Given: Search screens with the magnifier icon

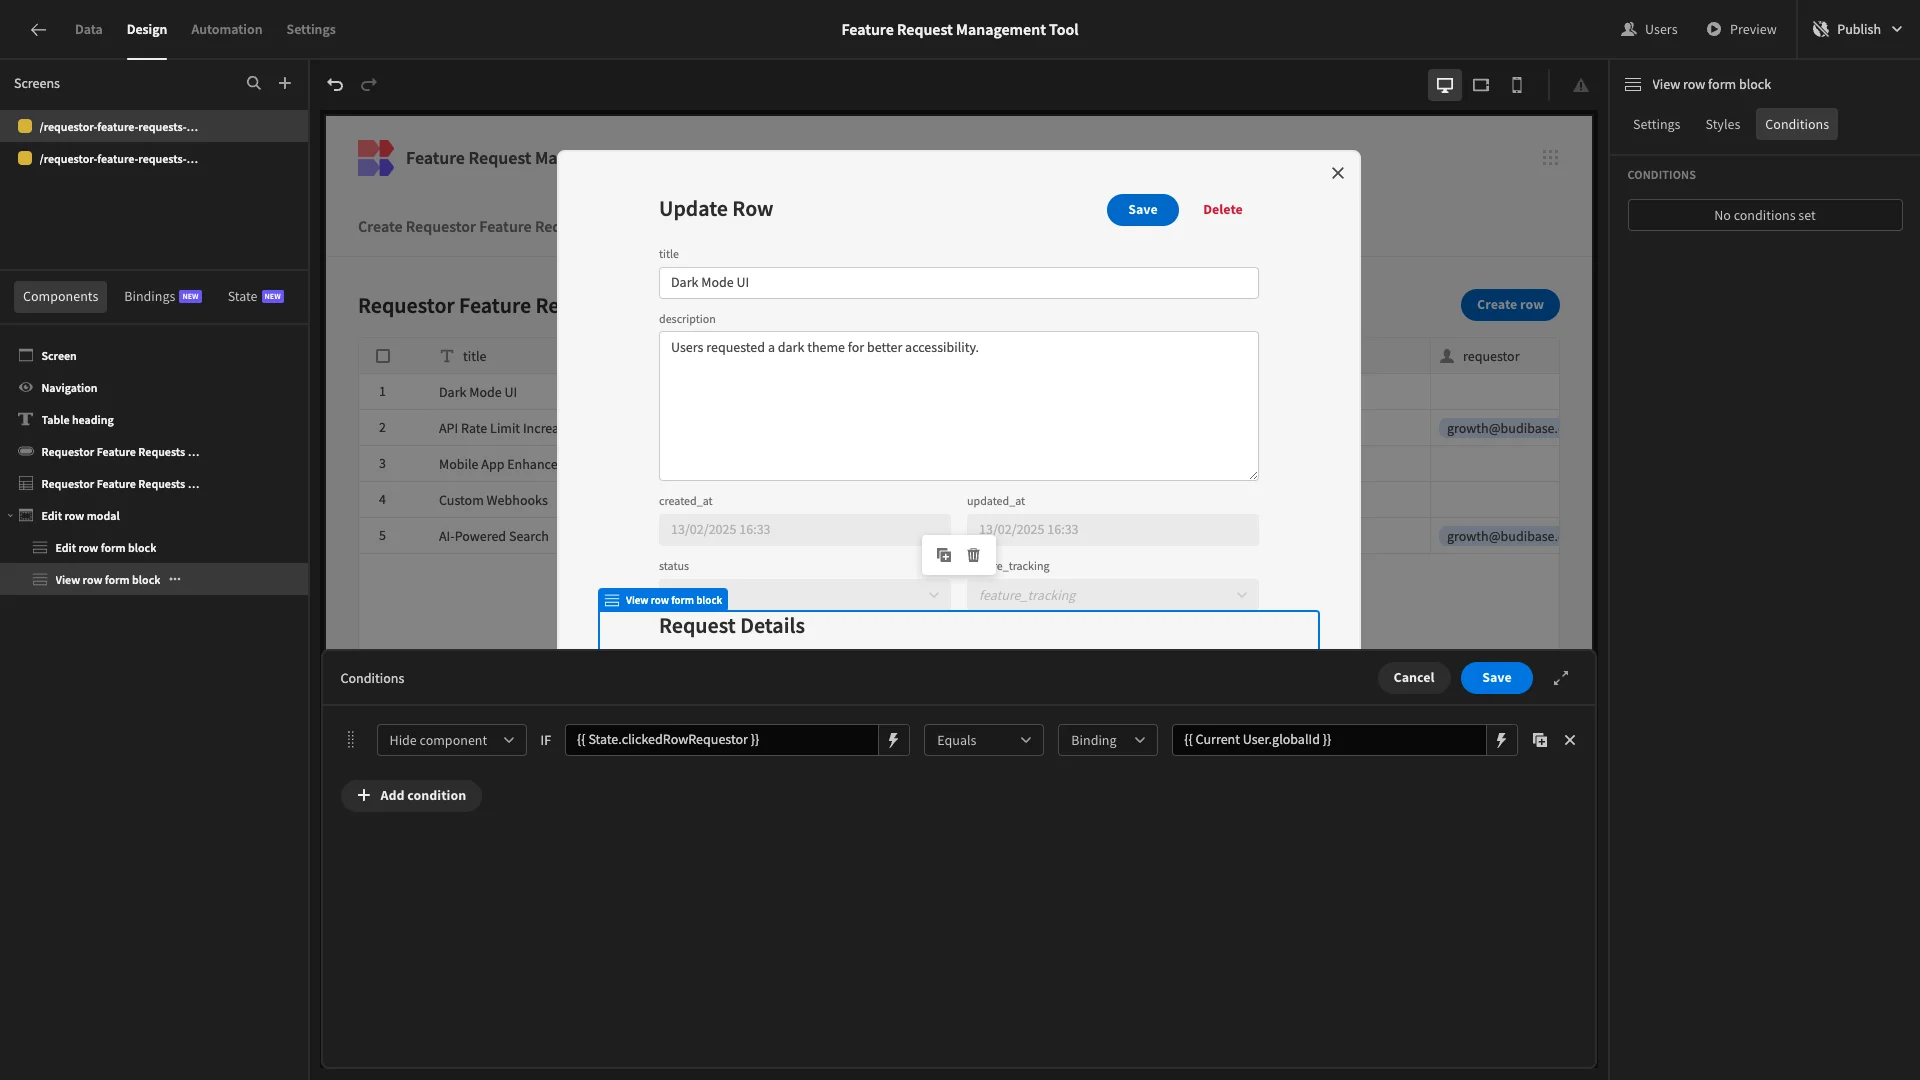Looking at the screenshot, I should 254,84.
